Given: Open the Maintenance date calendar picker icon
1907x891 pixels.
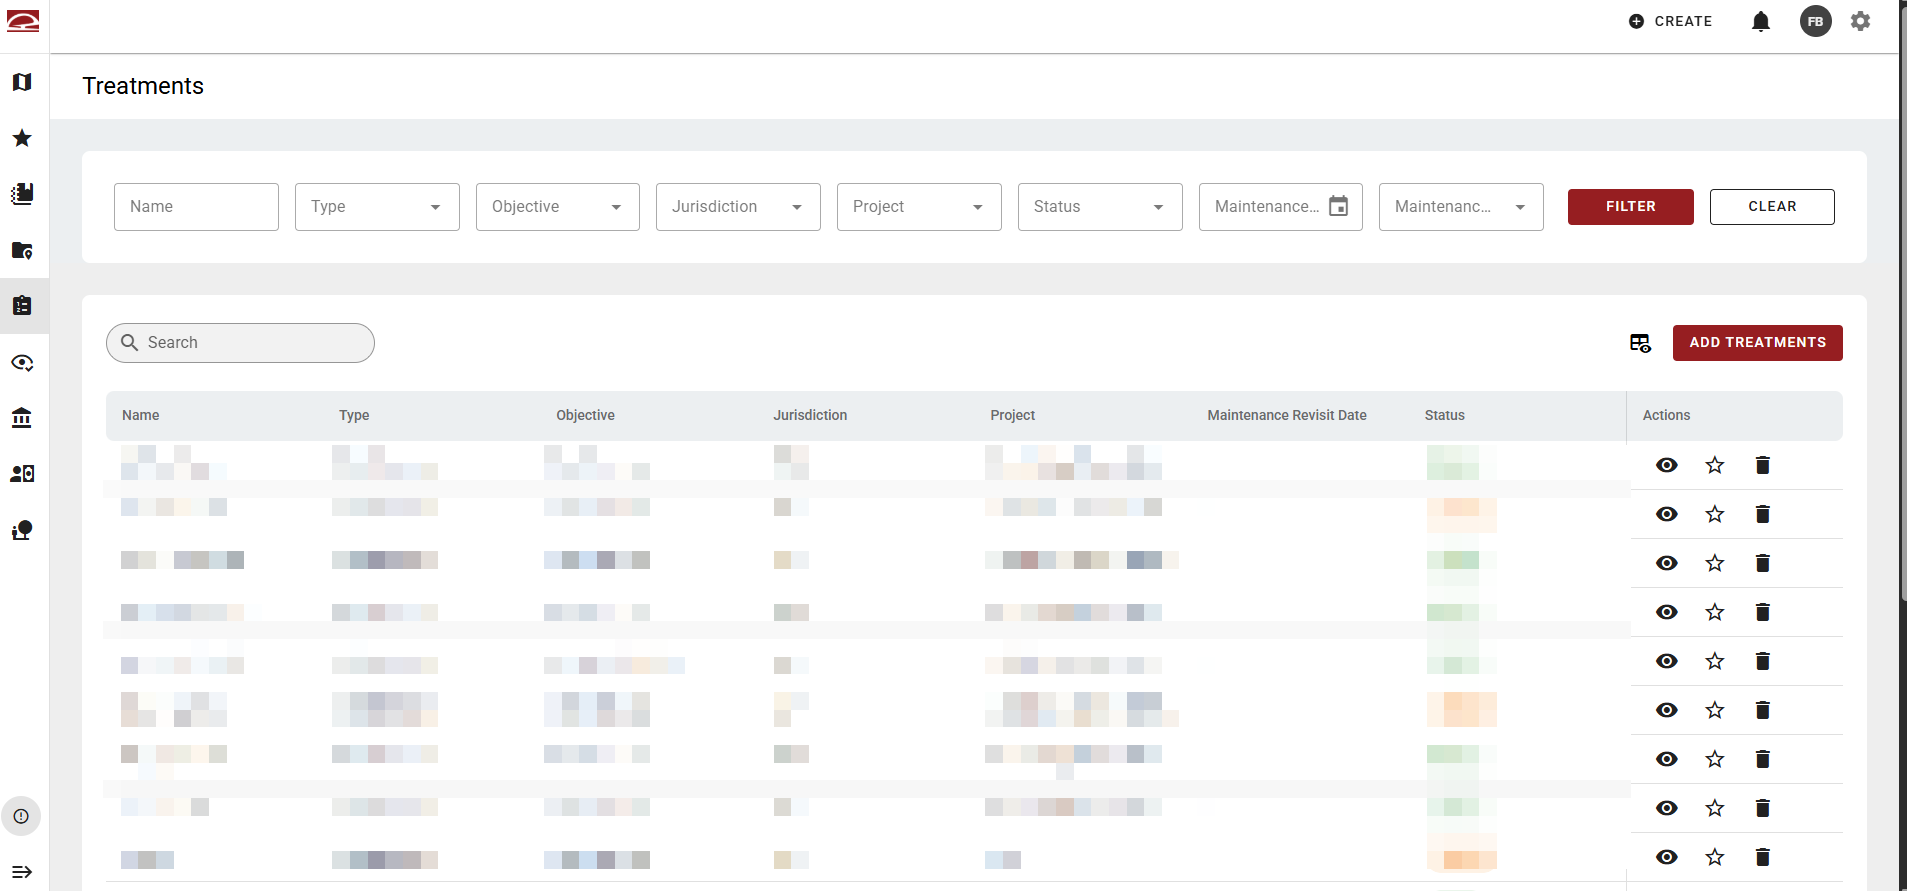Looking at the screenshot, I should coord(1338,206).
